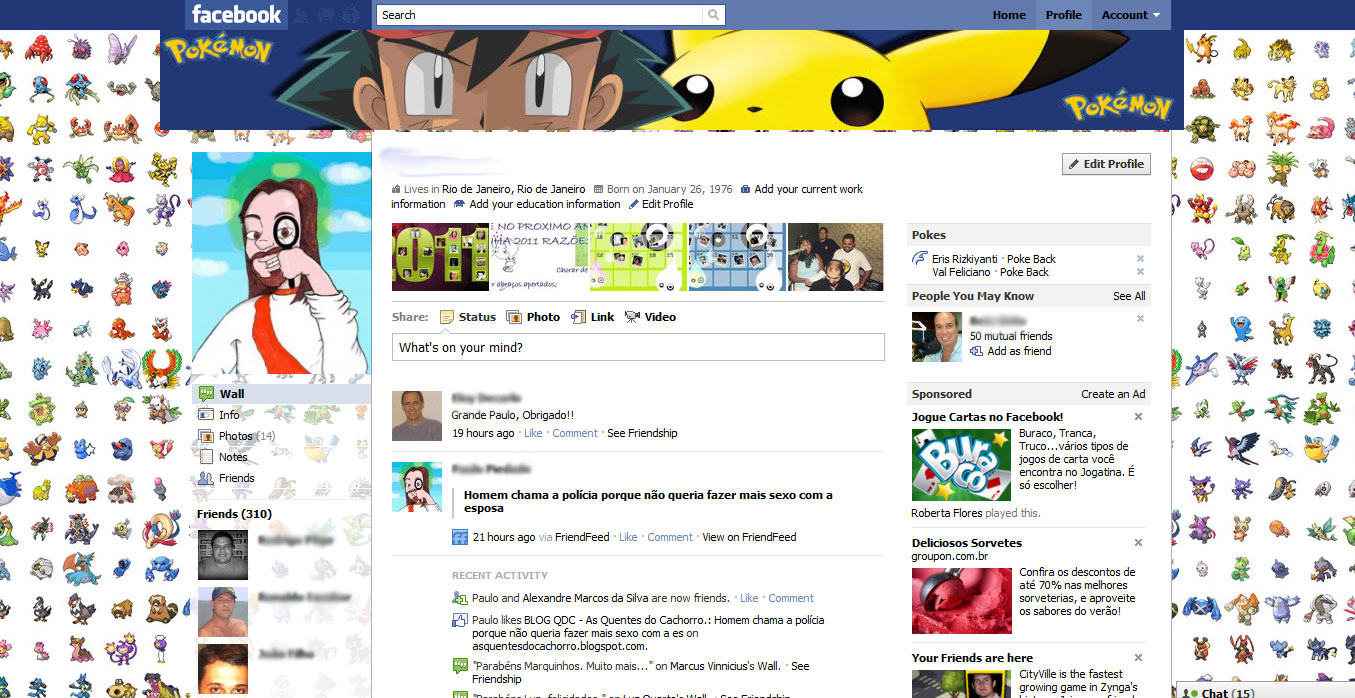Image resolution: width=1355 pixels, height=698 pixels.
Task: Click the Search input field
Action: 540,15
